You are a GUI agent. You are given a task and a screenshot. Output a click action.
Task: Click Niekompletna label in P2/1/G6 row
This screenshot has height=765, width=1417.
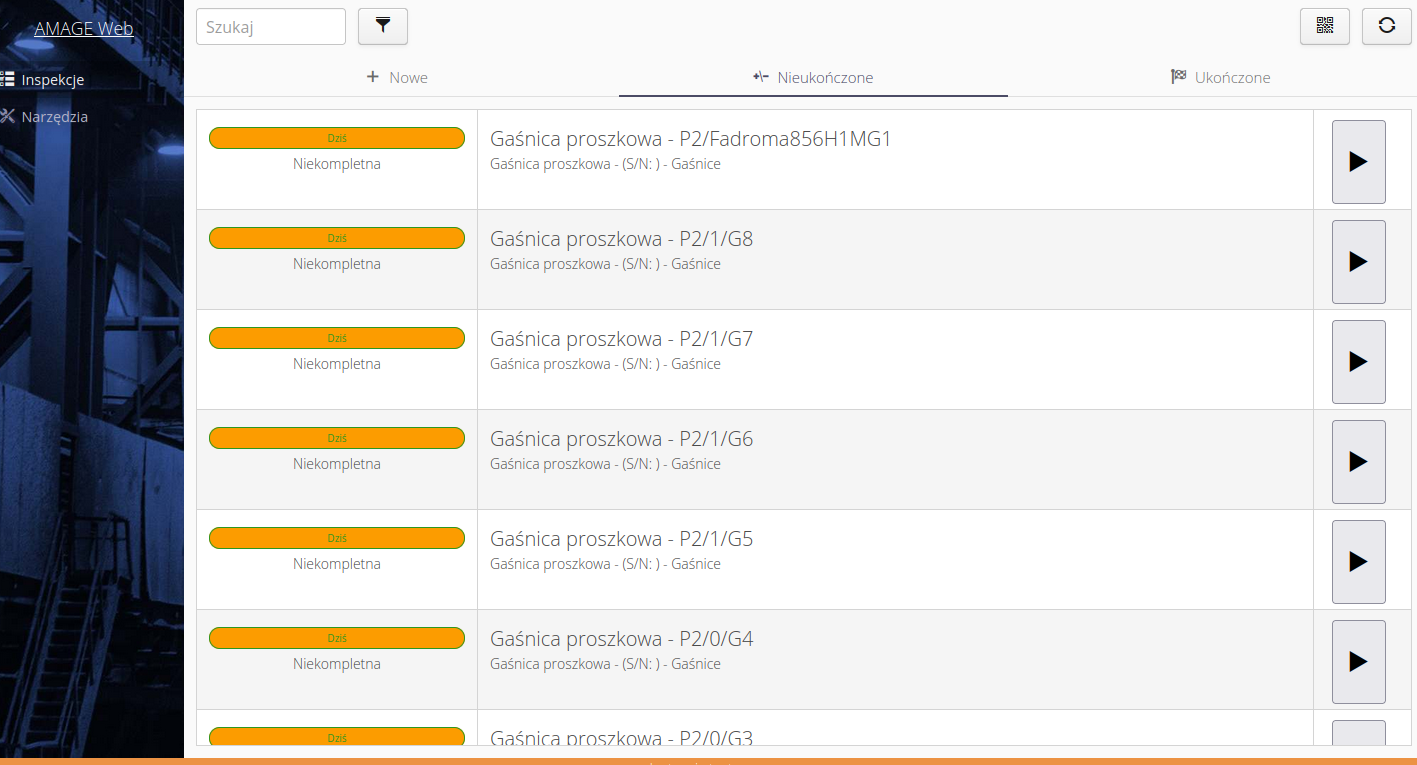pyautogui.click(x=337, y=464)
